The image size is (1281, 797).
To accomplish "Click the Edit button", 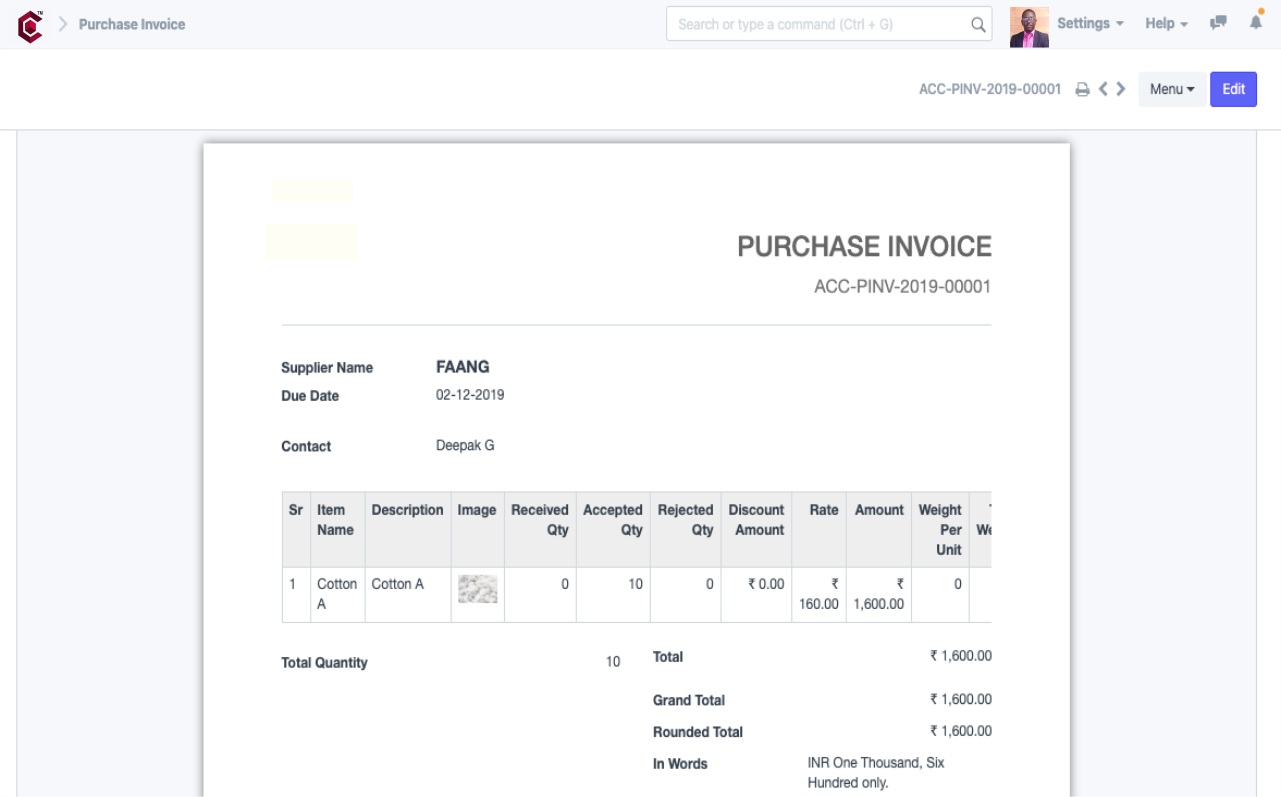I will pos(1233,89).
